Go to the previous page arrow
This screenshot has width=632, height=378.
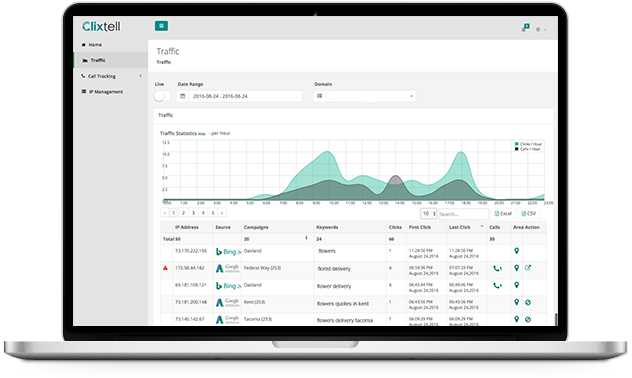coord(164,213)
